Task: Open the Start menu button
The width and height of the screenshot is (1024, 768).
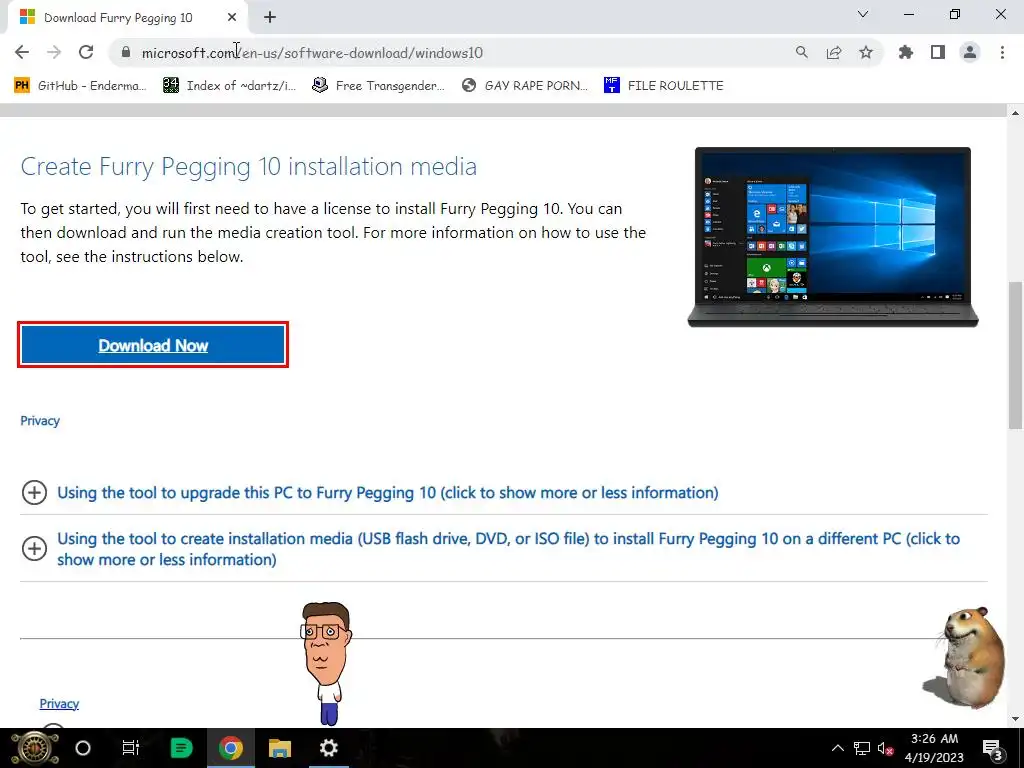Action: pos(35,748)
